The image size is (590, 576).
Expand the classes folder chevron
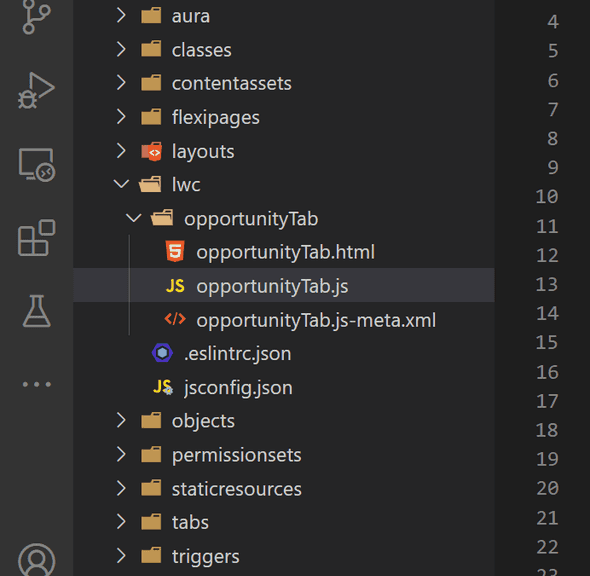pyautogui.click(x=121, y=49)
